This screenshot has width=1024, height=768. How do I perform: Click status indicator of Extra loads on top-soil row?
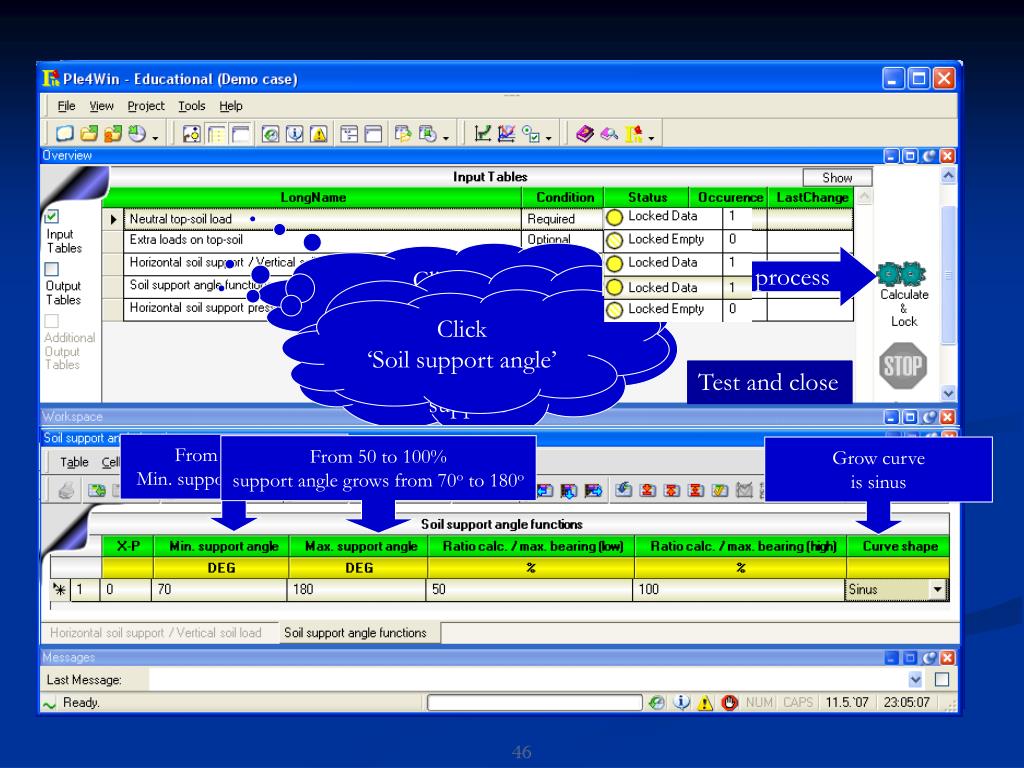[x=614, y=240]
